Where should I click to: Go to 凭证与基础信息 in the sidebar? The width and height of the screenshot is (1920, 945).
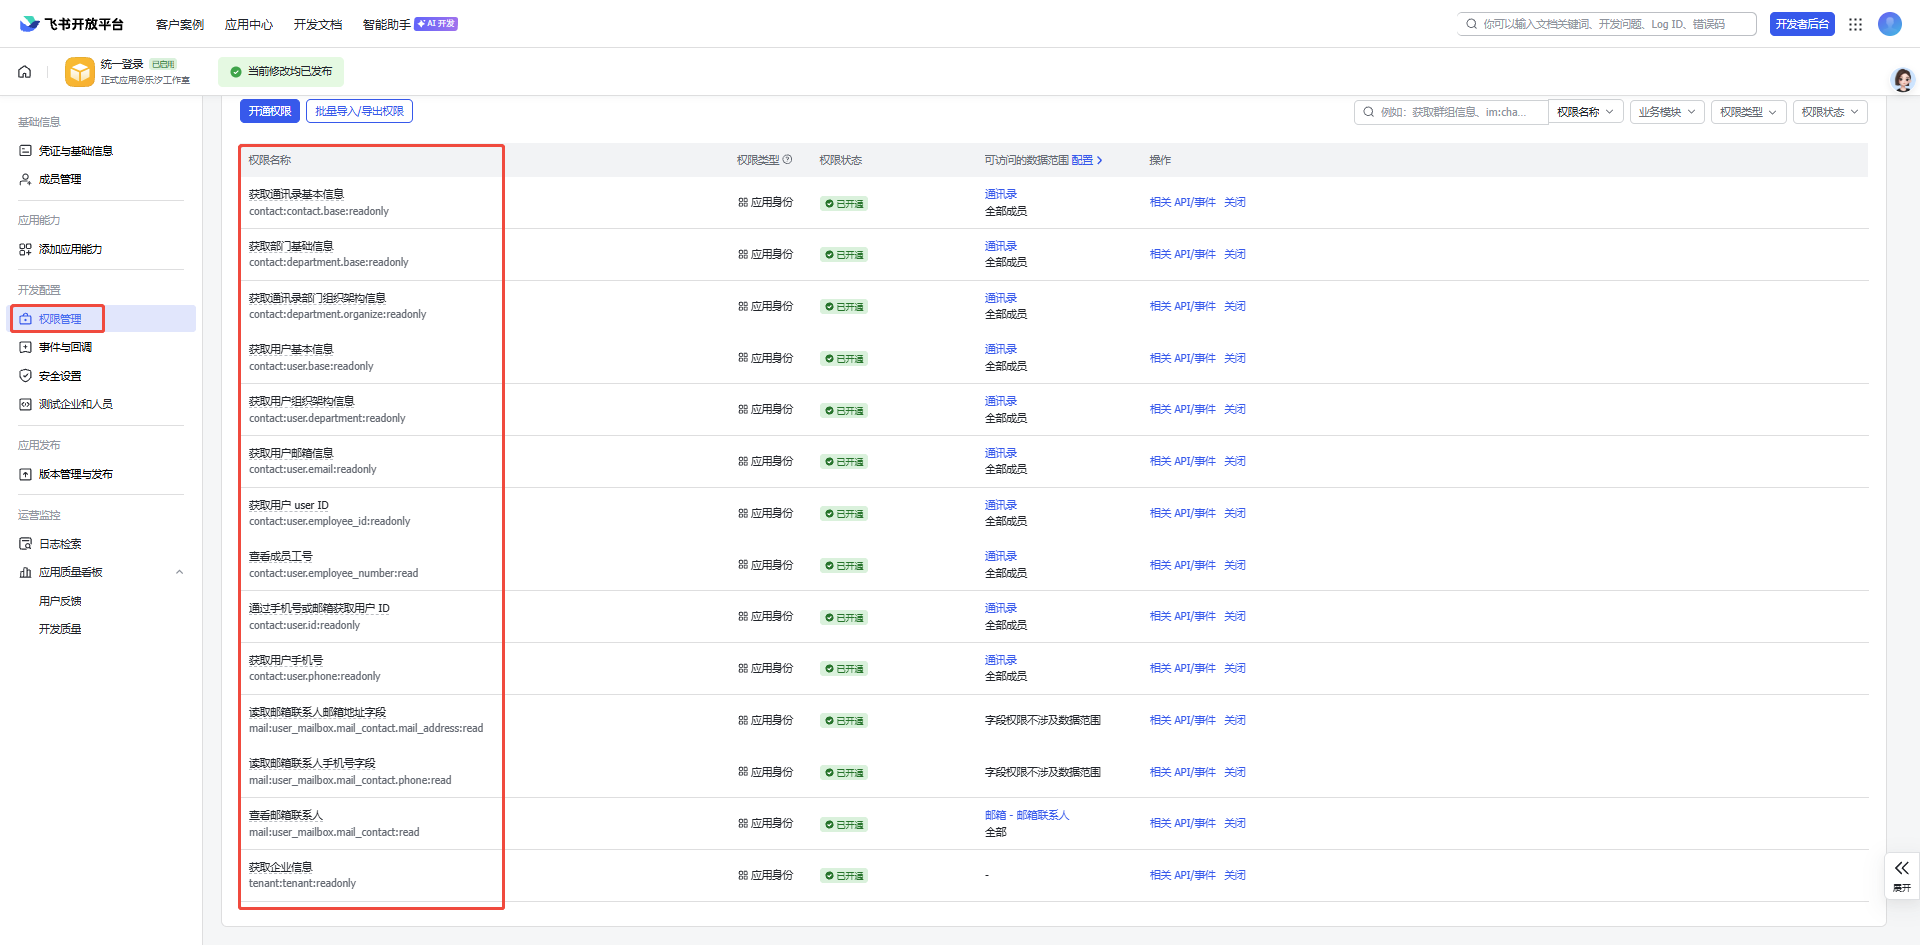pyautogui.click(x=75, y=151)
